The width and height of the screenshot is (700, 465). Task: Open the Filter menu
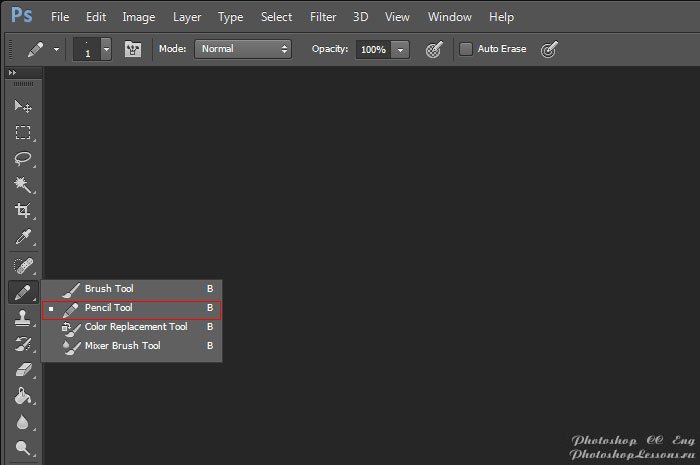tap(323, 17)
